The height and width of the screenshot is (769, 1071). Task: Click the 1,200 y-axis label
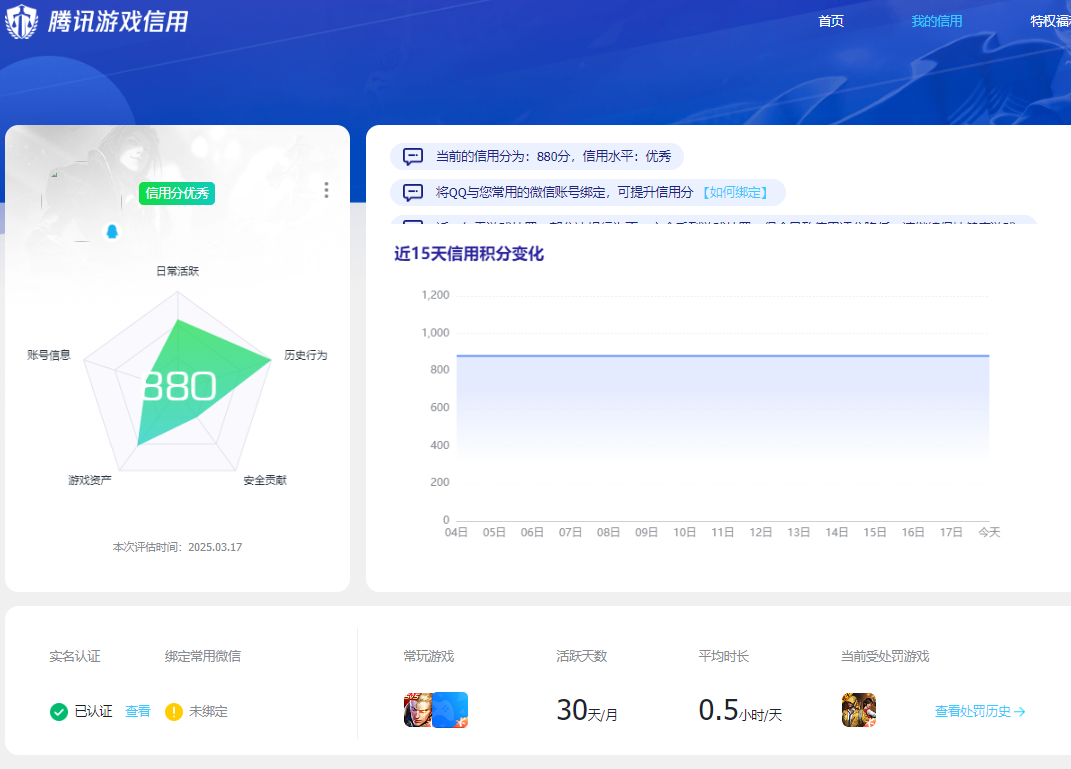coord(435,295)
